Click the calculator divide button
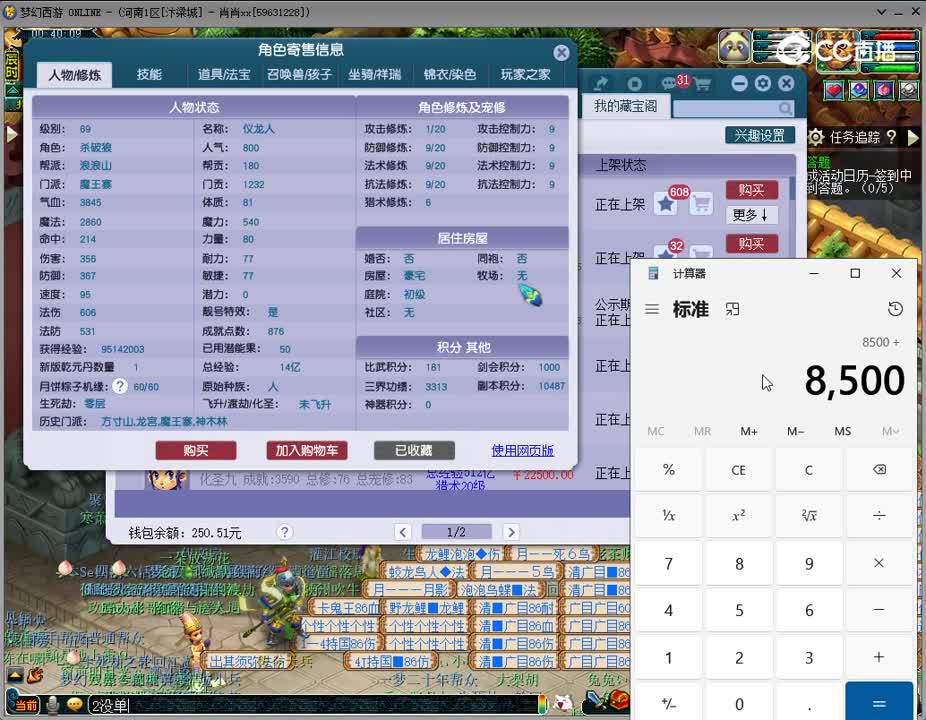The width and height of the screenshot is (926, 720). click(879, 516)
